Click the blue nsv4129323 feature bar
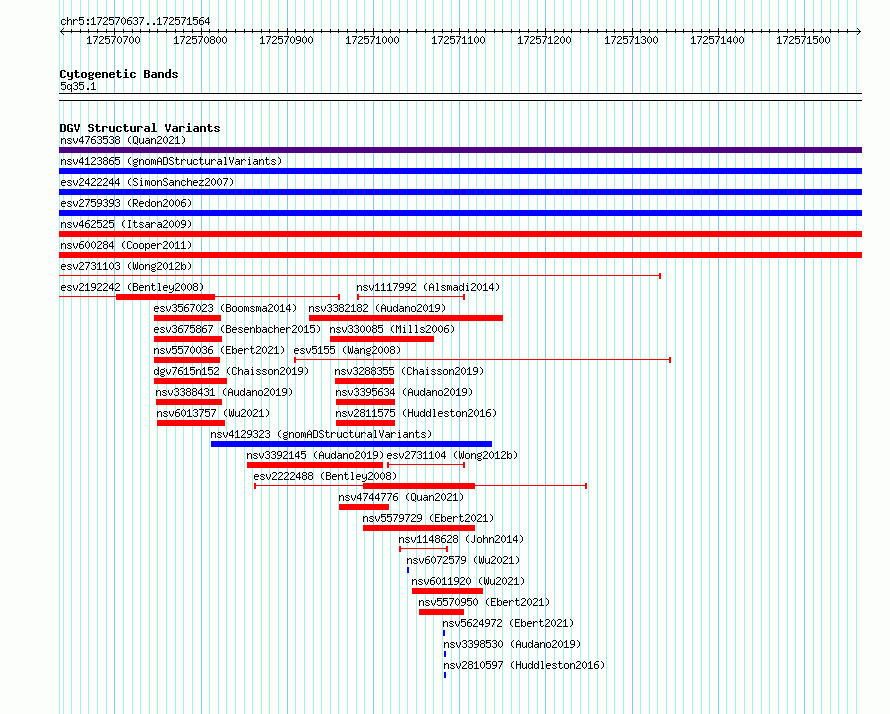890x714 pixels. (351, 444)
